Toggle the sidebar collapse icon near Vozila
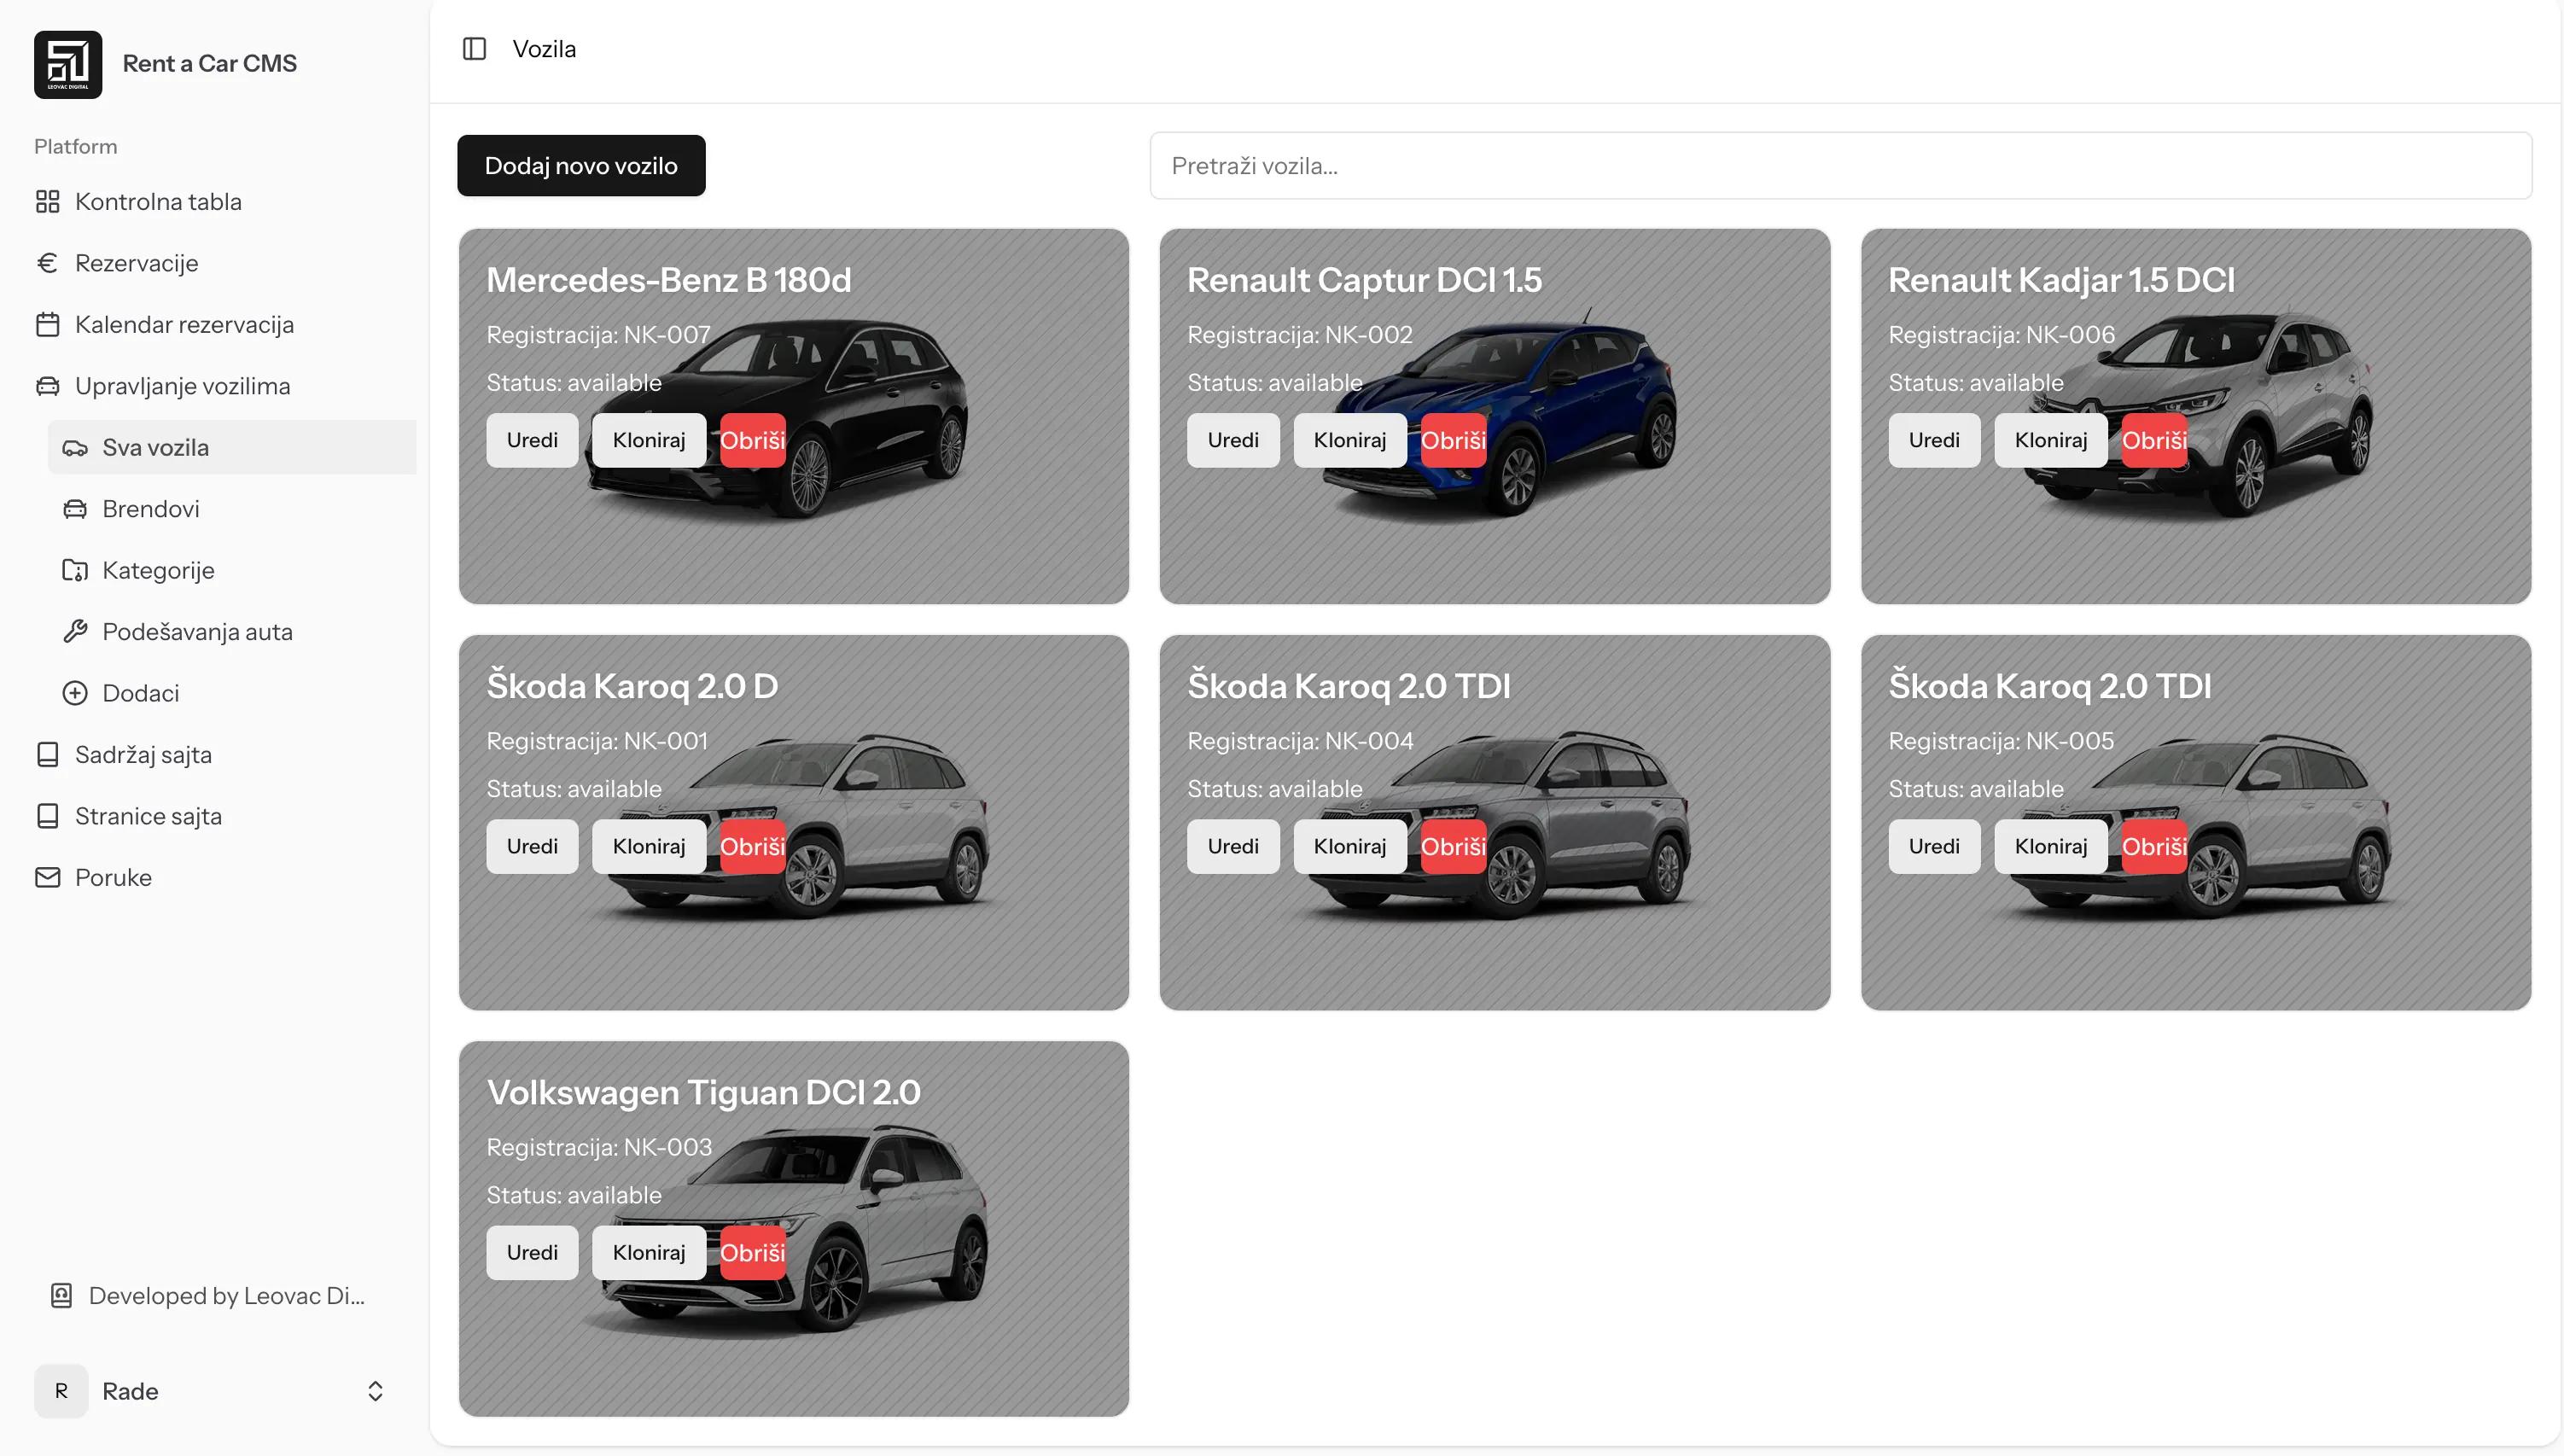 474,48
